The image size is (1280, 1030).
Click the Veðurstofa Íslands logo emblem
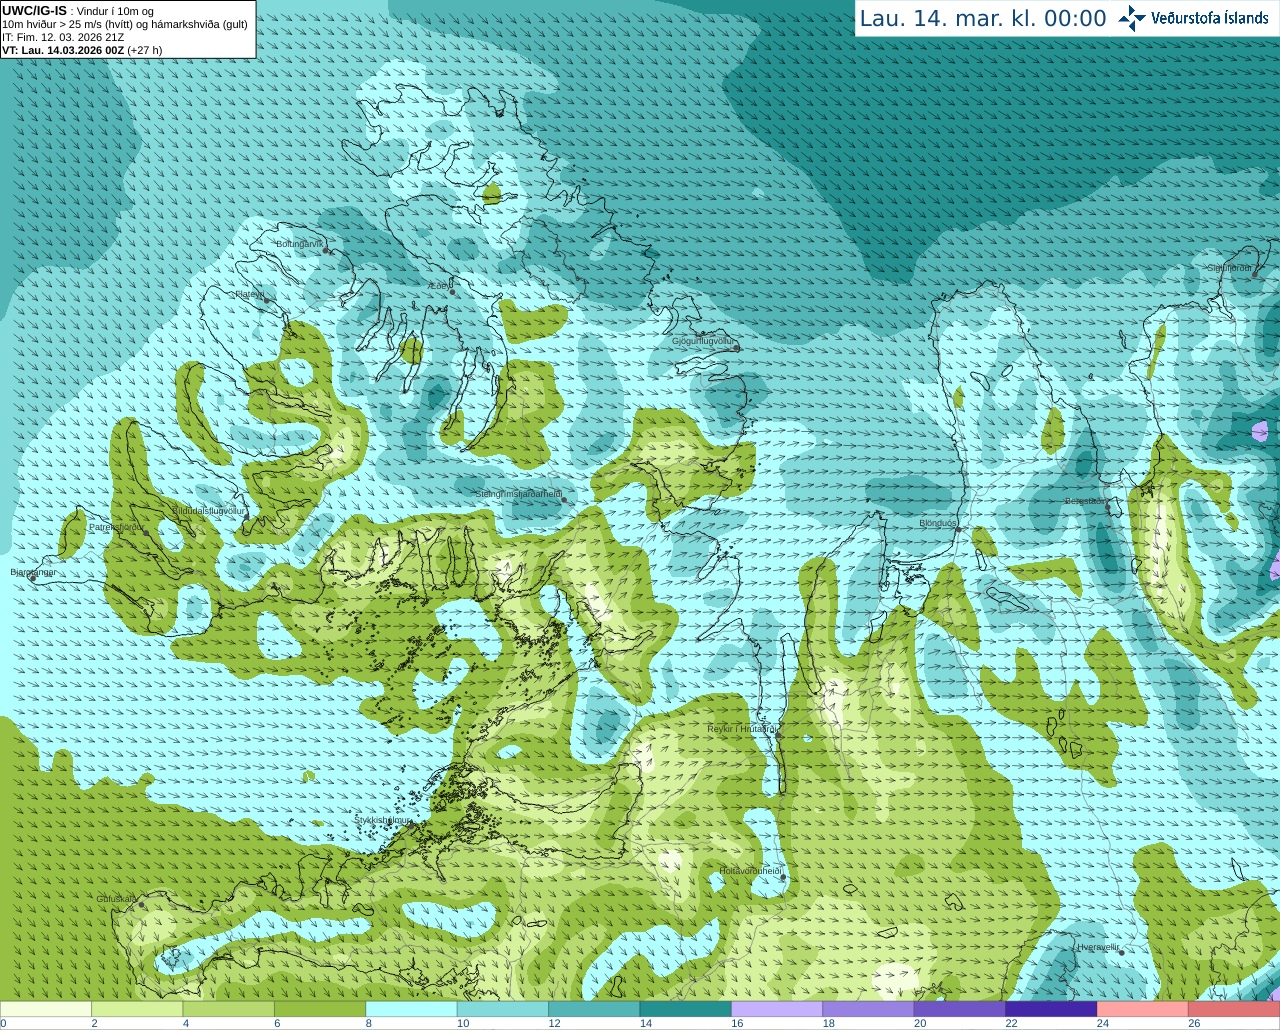click(x=1132, y=18)
